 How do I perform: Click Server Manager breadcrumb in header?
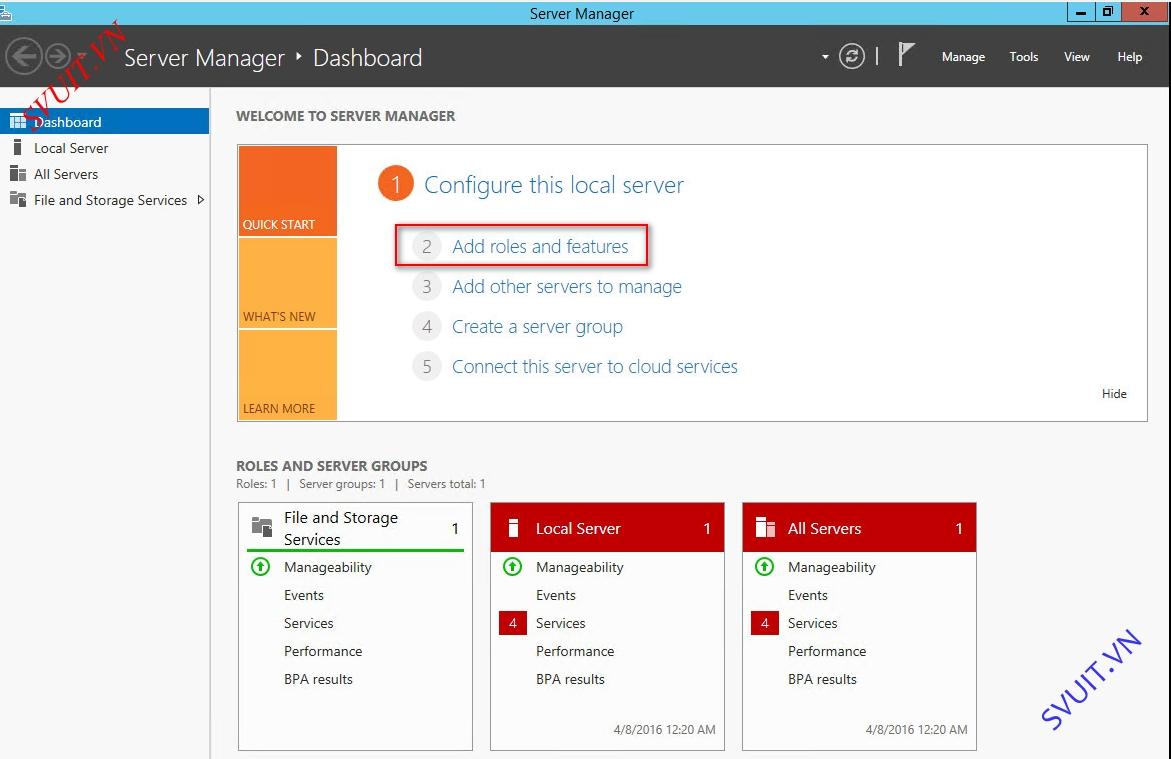coord(204,58)
